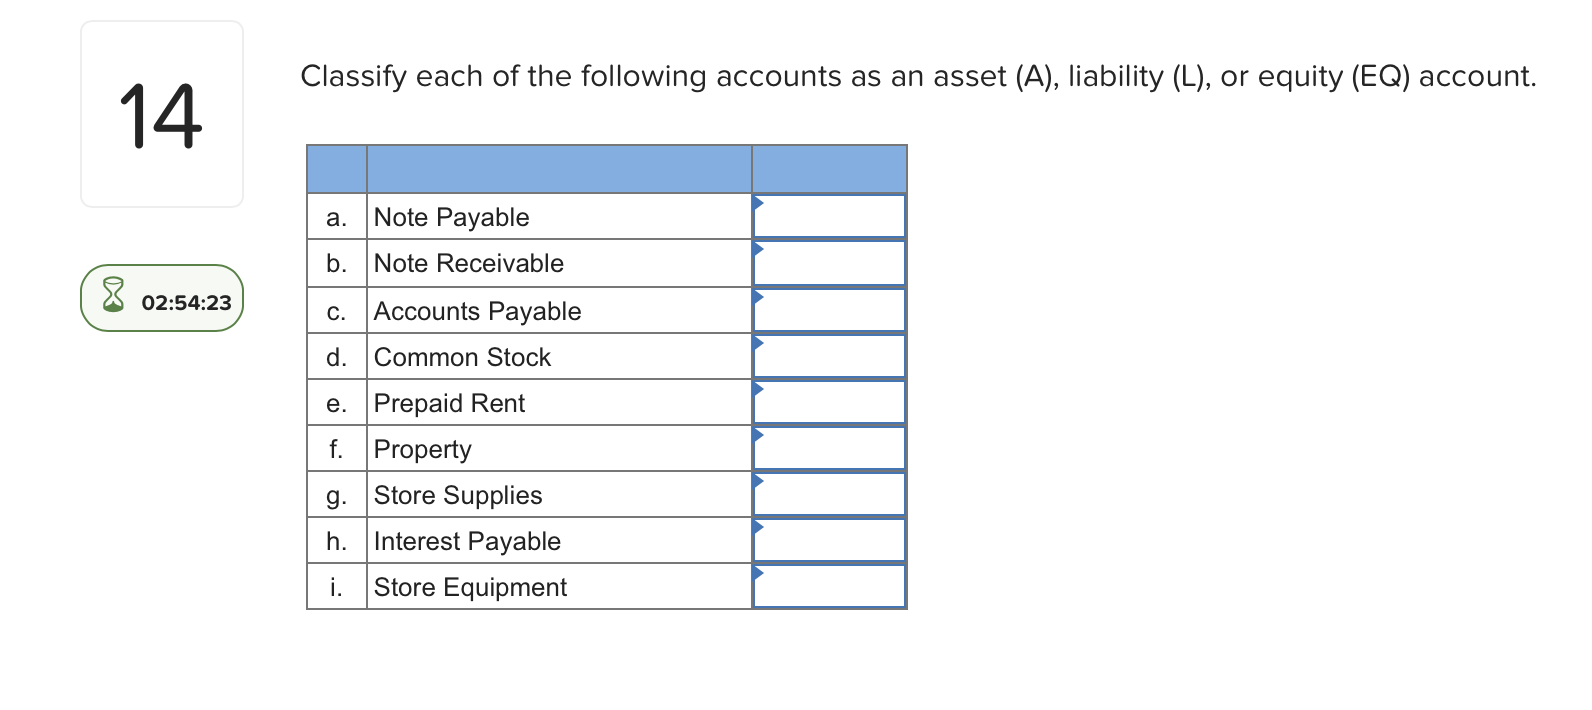Select the row label cell for item f.
Screen dimensions: 1592x710
[x=336, y=448]
